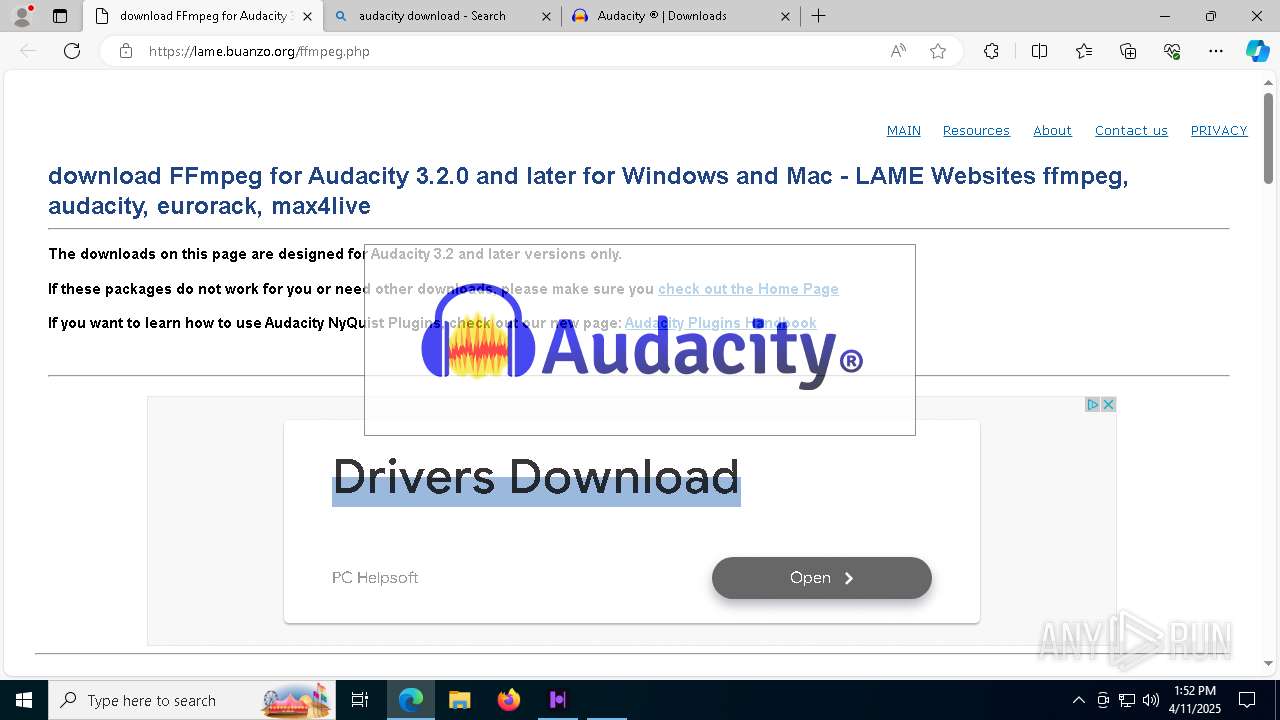
Task: Click the scrollbar up arrow
Action: coord(1269,83)
